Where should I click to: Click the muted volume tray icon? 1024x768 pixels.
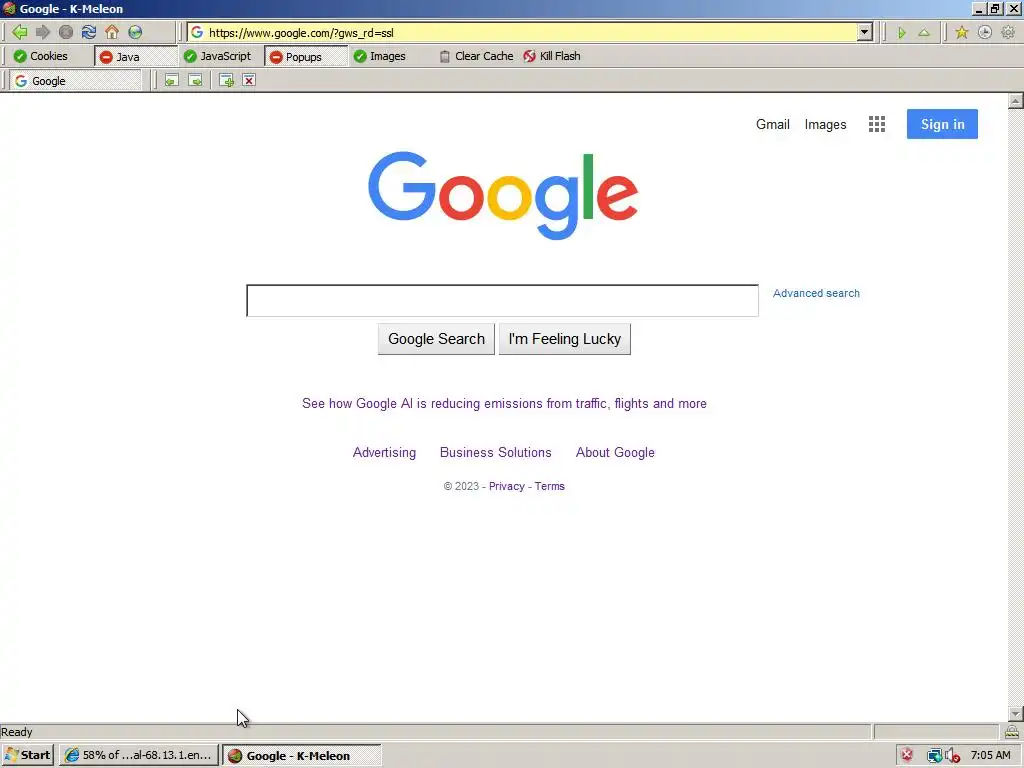click(952, 756)
